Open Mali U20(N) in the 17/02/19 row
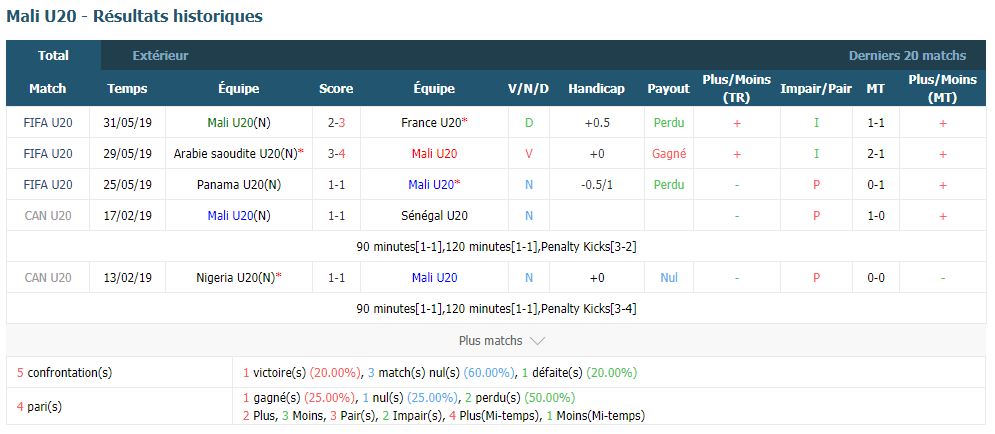Screen dimensions: 995x434 [x=239, y=216]
